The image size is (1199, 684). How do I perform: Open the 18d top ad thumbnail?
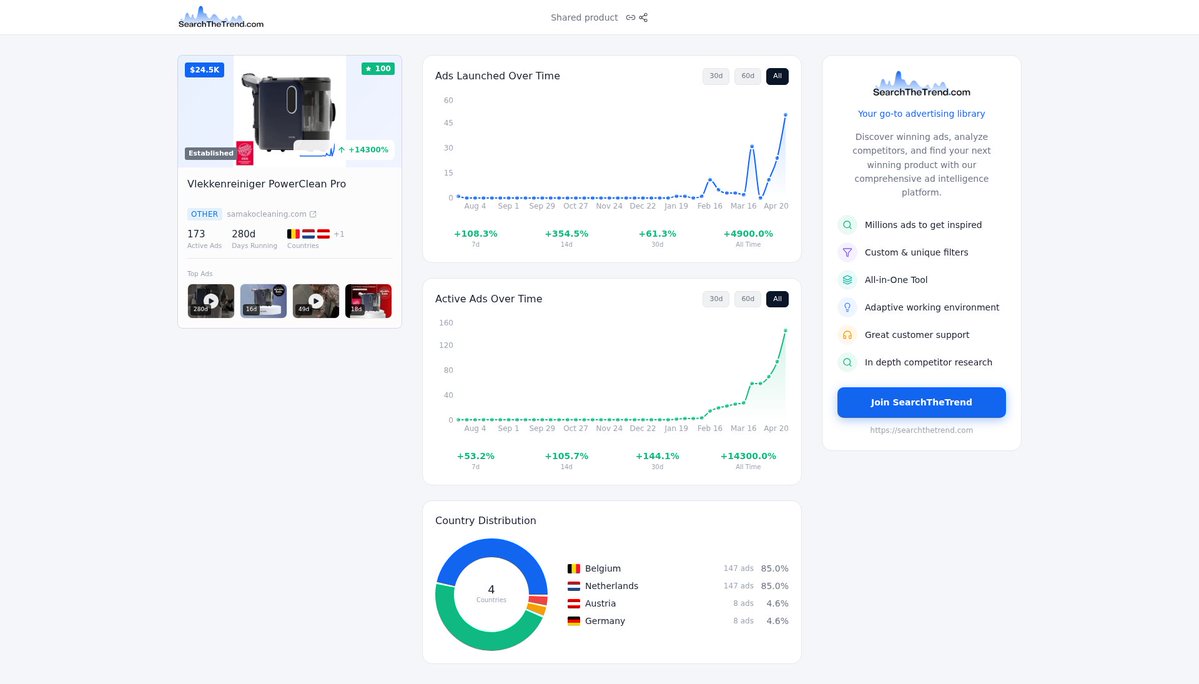(368, 301)
